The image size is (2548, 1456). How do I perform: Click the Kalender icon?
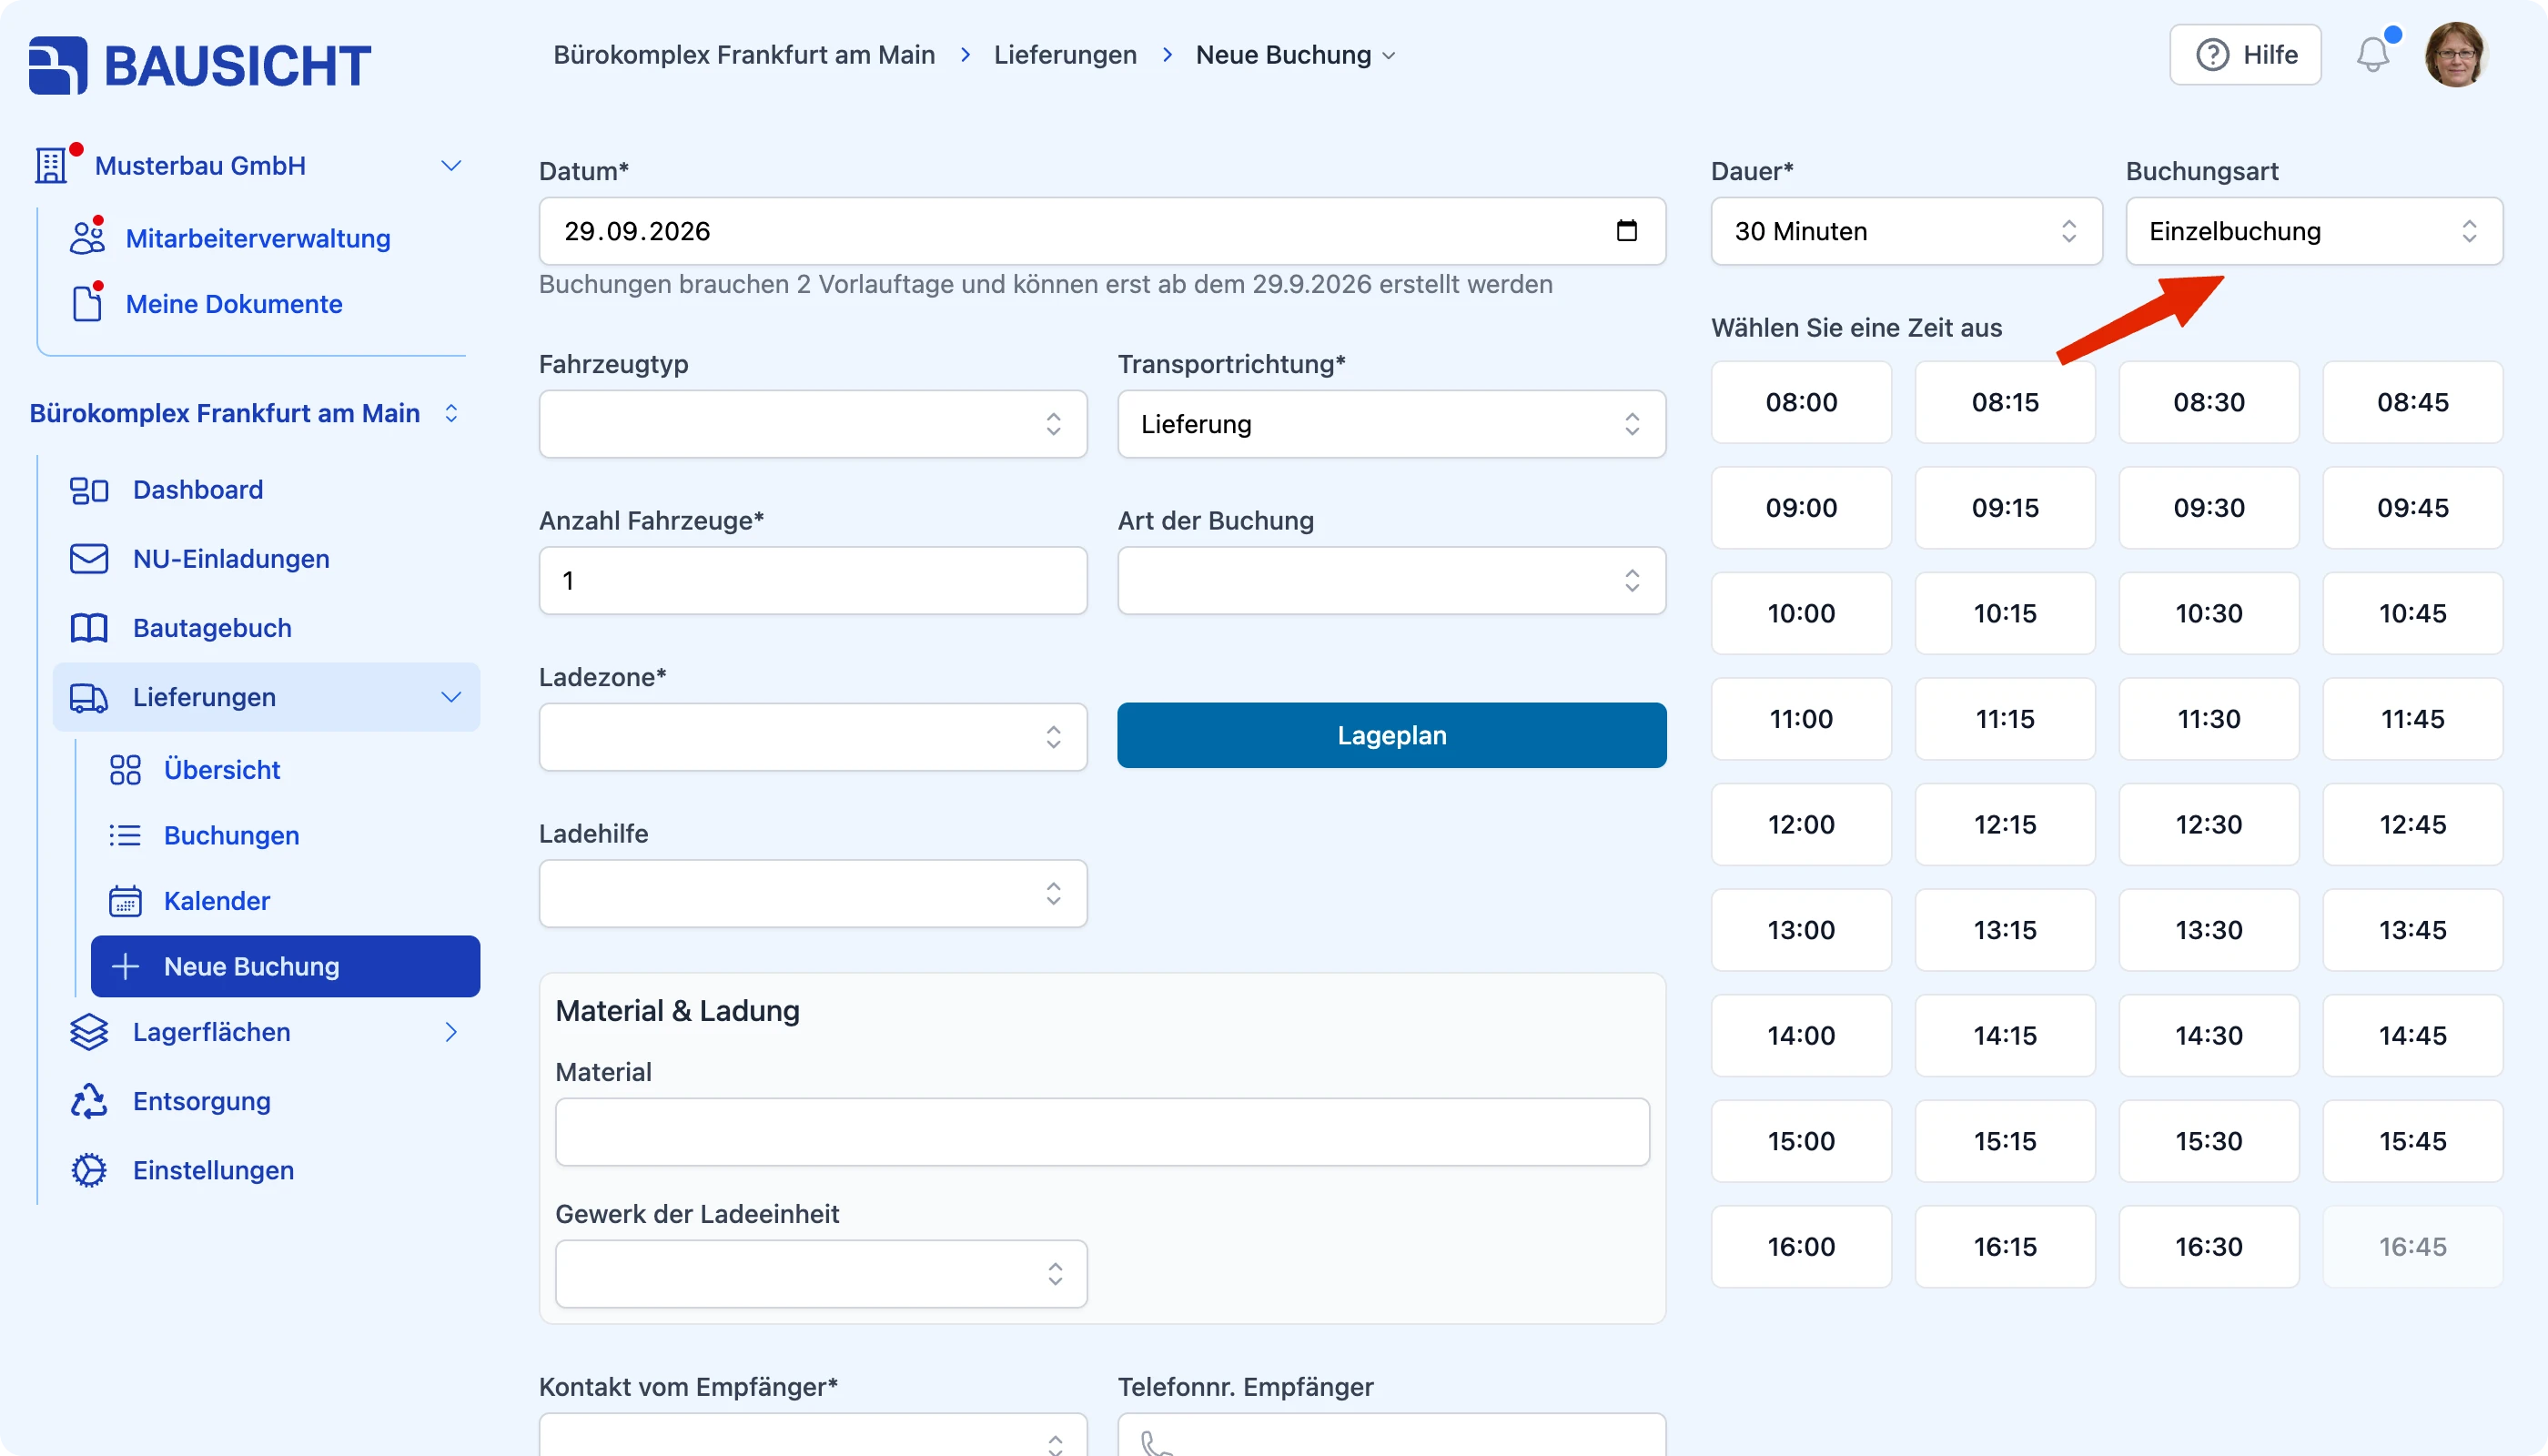coord(125,901)
